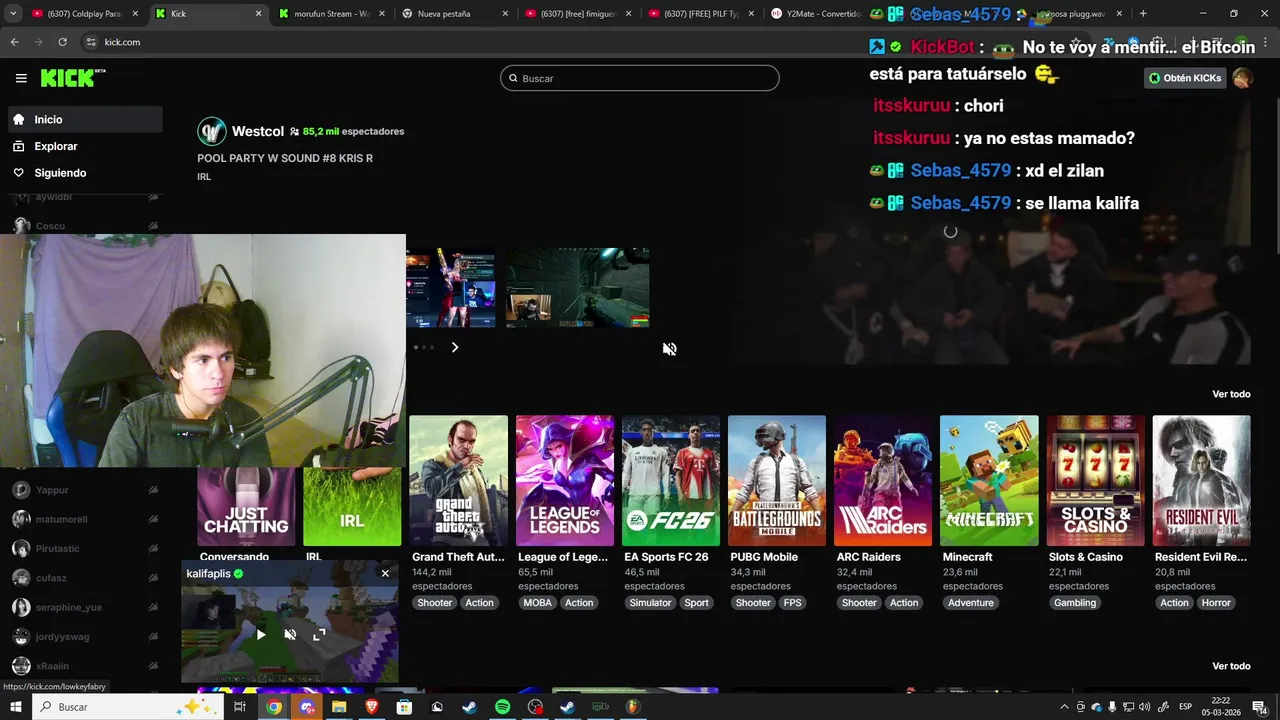The height and width of the screenshot is (720, 1280).
Task: Click the lower Ver todo link
Action: click(1231, 666)
